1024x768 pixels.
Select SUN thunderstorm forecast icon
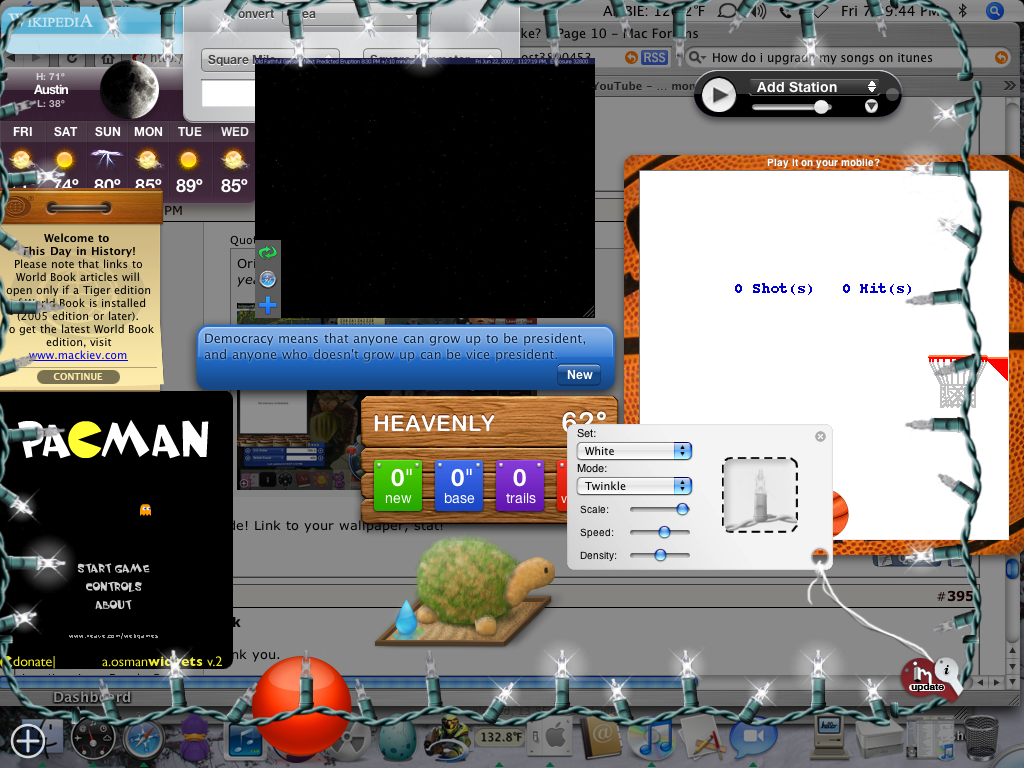coord(106,159)
